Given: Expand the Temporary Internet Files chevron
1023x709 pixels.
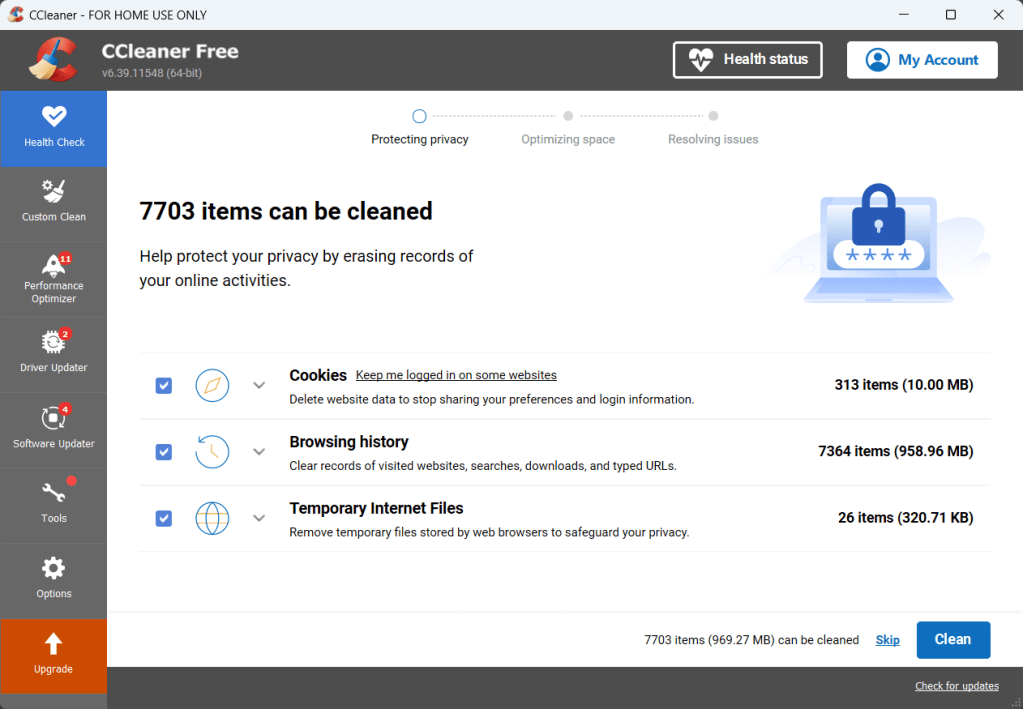Looking at the screenshot, I should tap(259, 518).
